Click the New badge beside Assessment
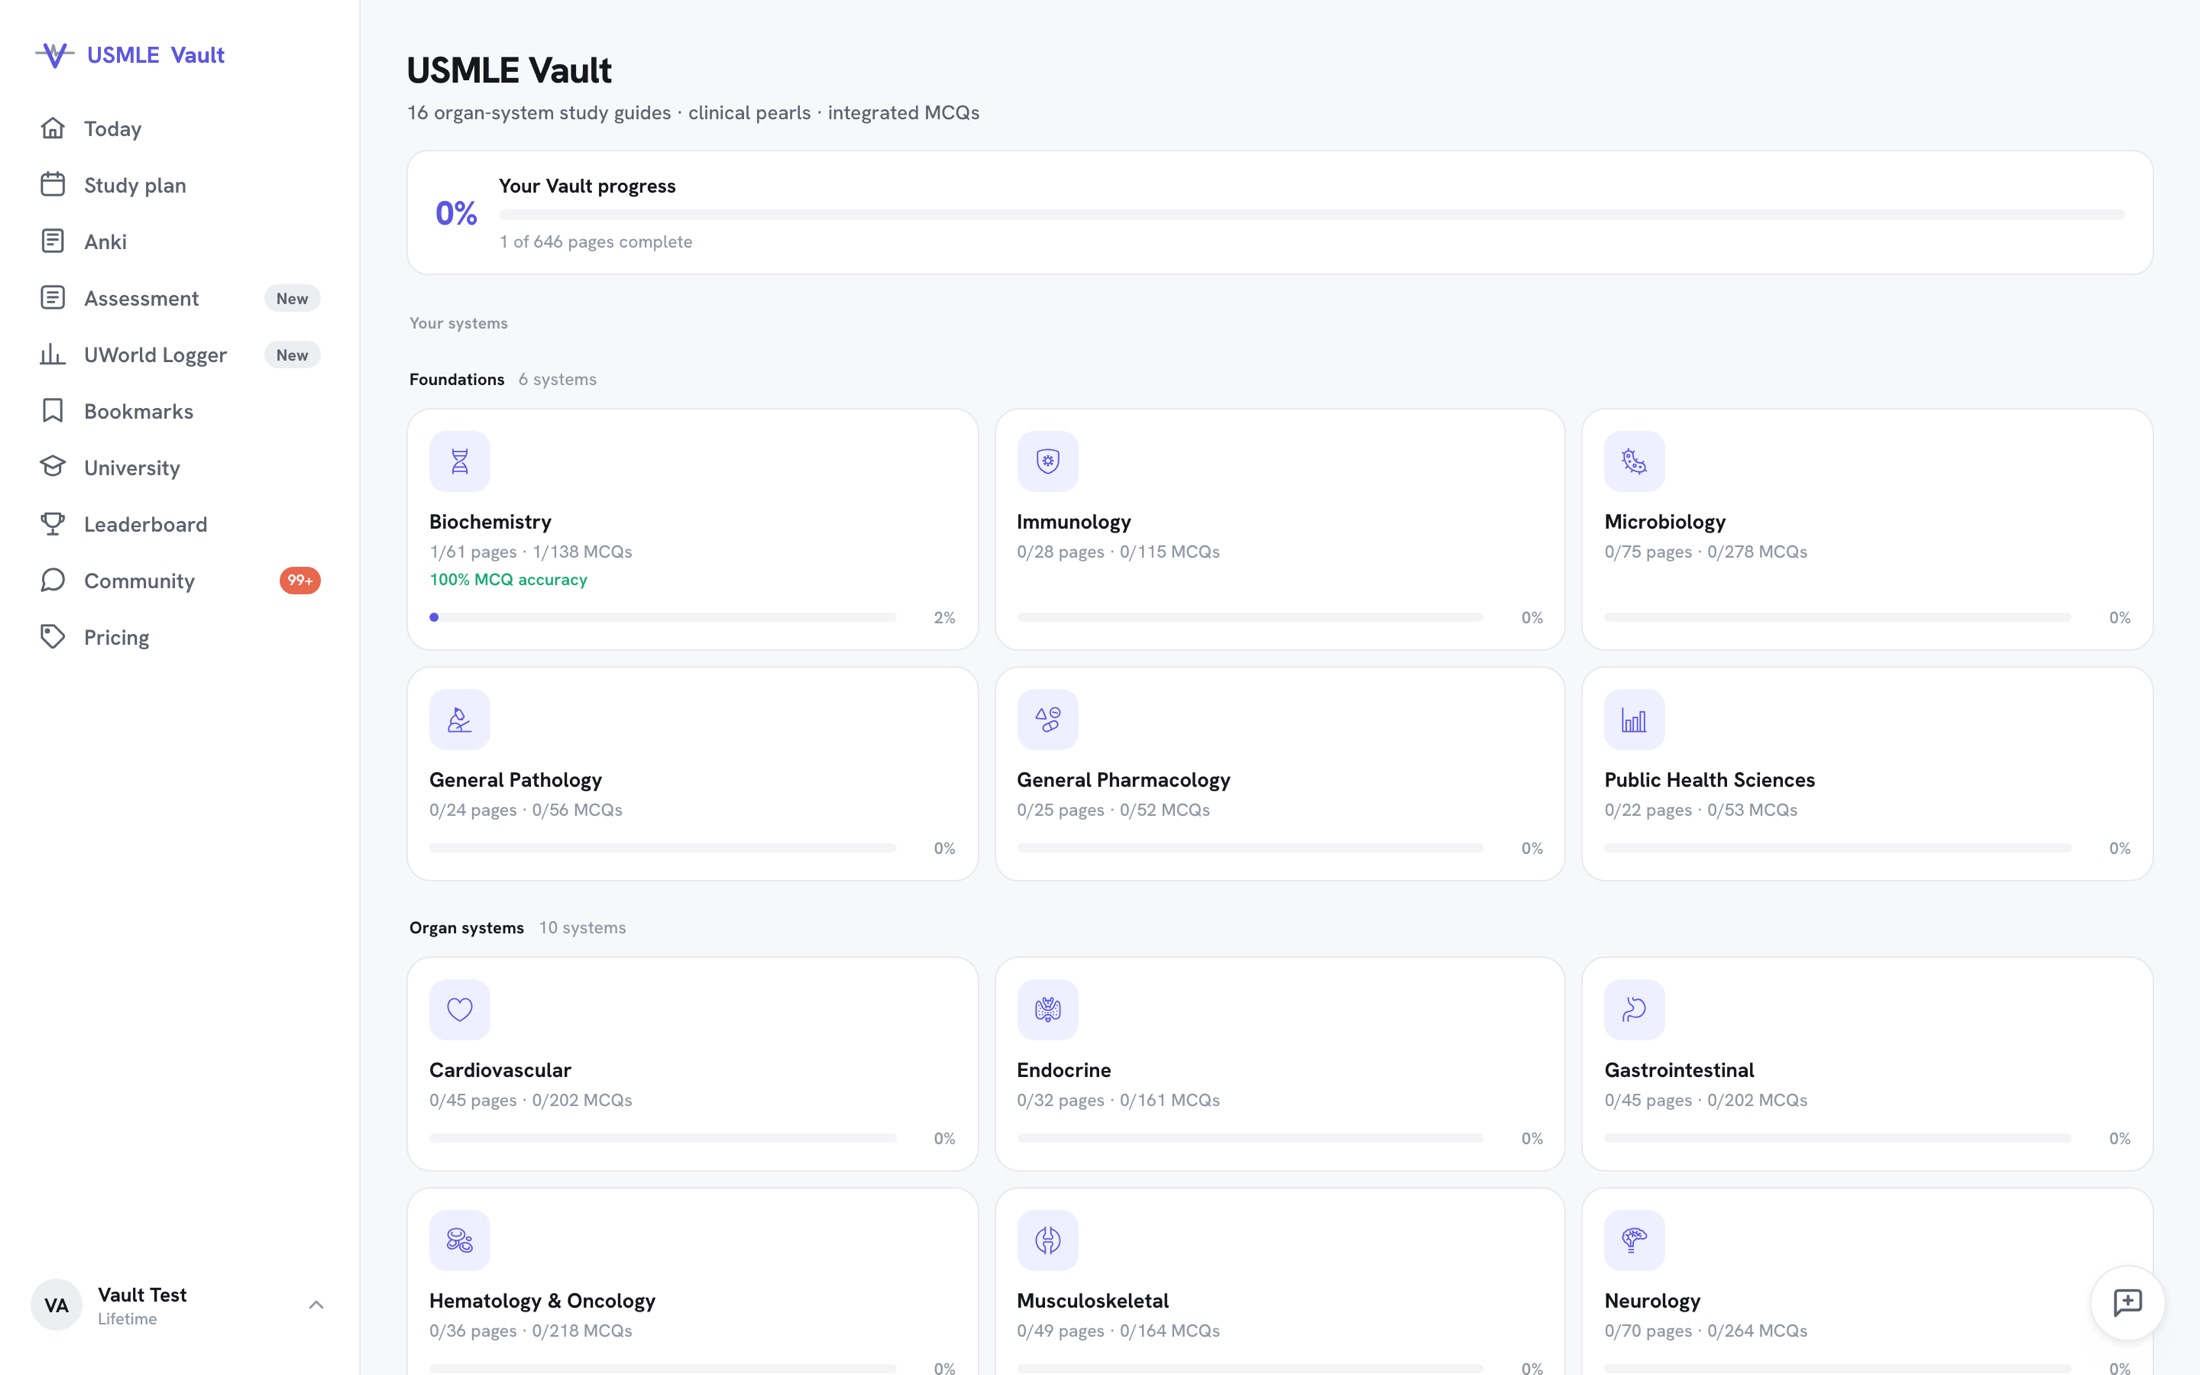This screenshot has height=1375, width=2200. pos(292,298)
